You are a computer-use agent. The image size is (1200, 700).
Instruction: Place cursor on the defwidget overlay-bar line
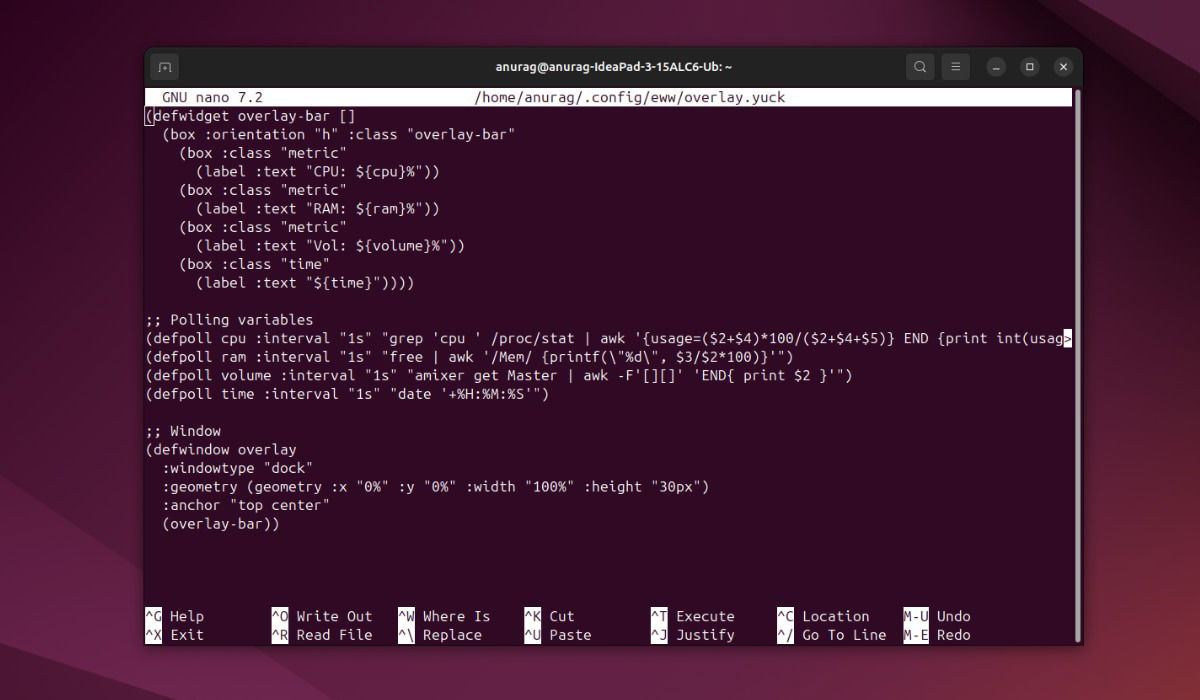(x=250, y=116)
